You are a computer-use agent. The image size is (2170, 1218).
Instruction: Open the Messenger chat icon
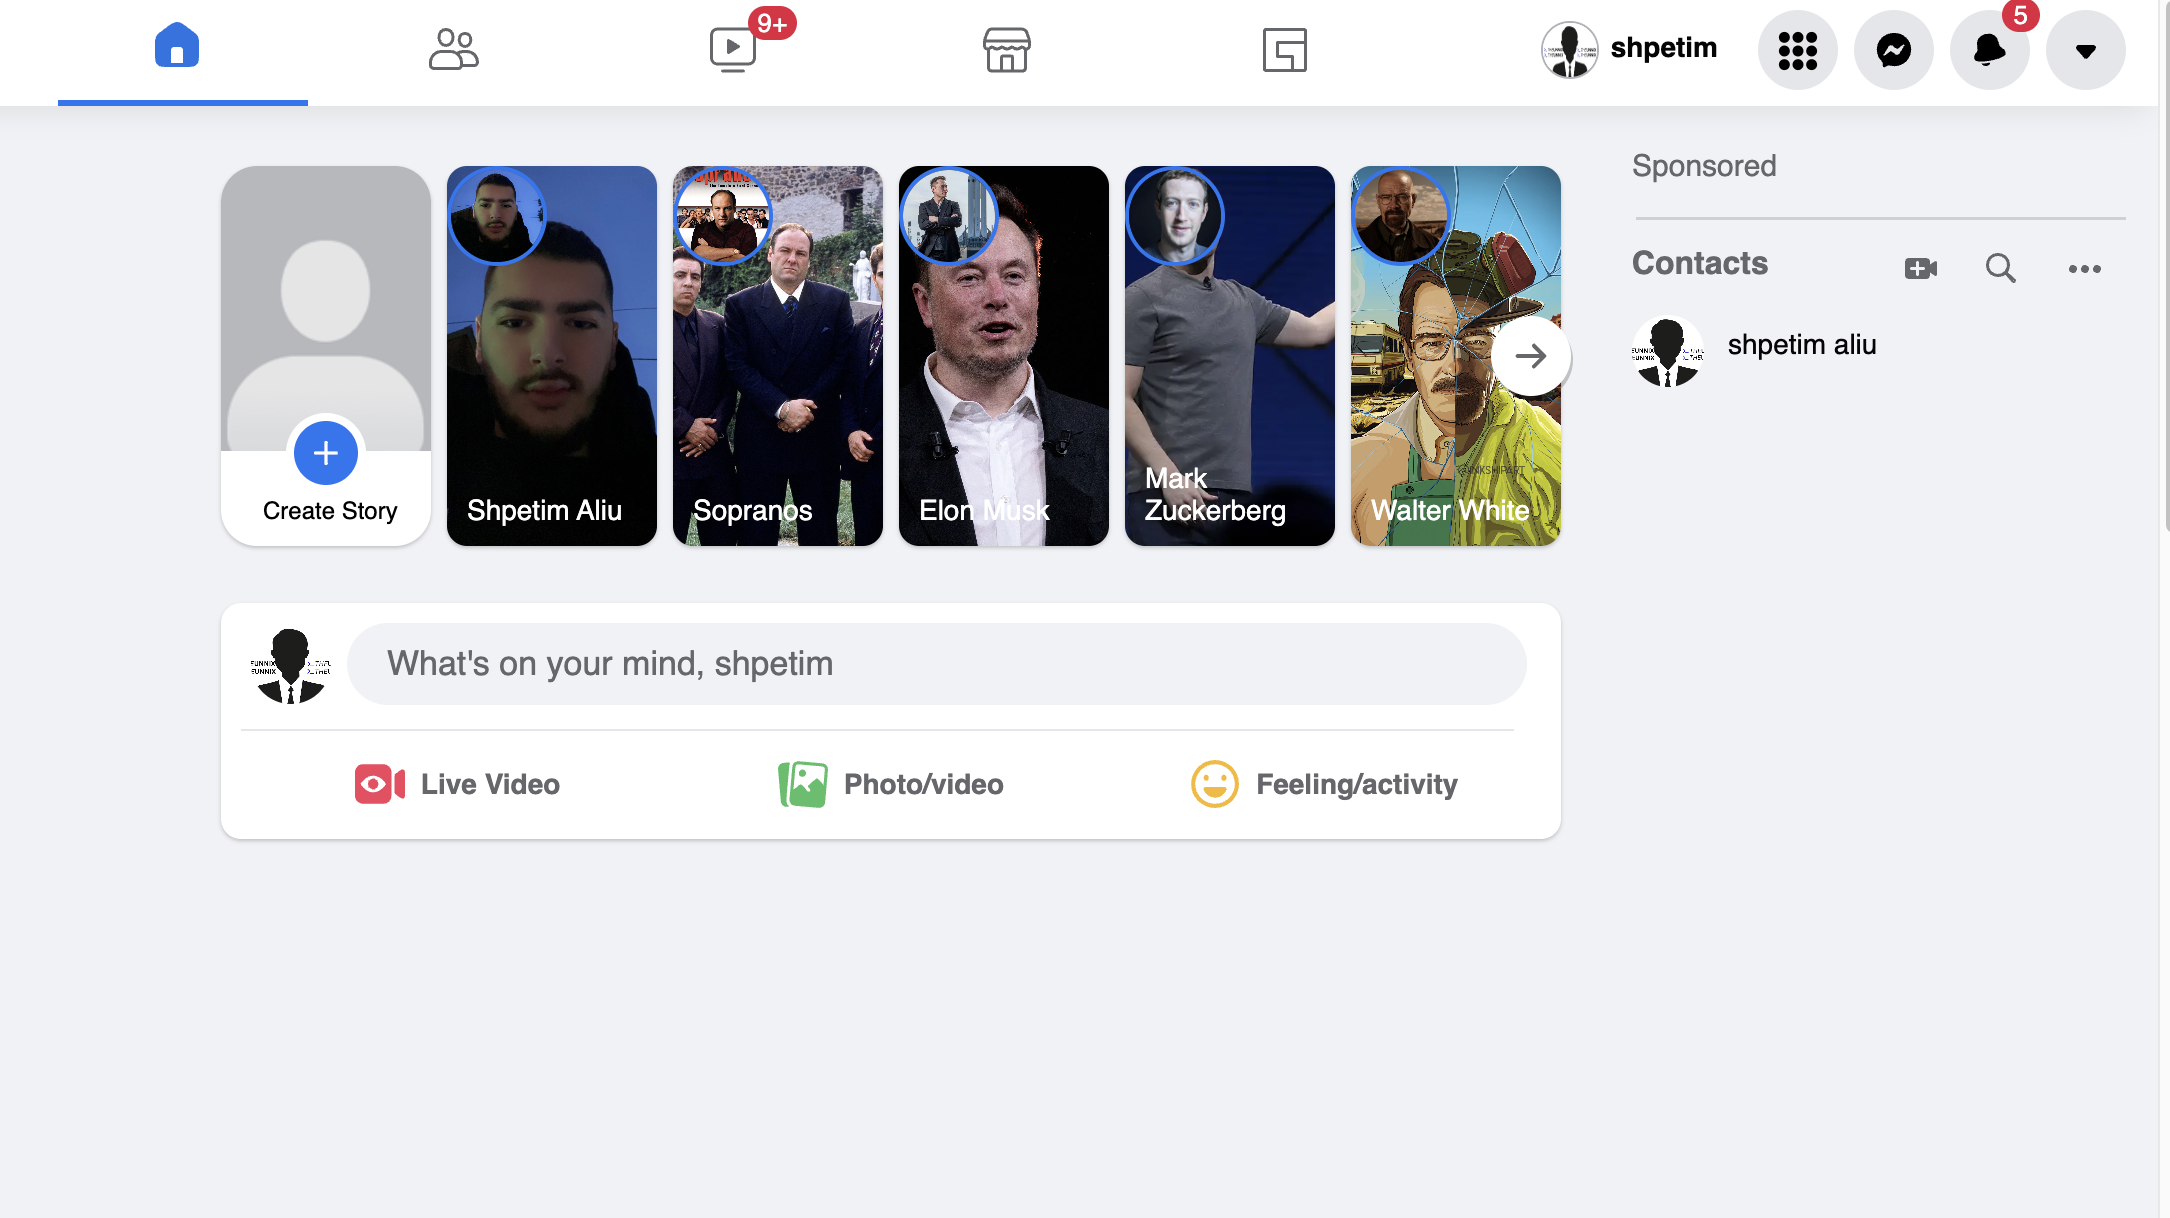[x=1893, y=50]
